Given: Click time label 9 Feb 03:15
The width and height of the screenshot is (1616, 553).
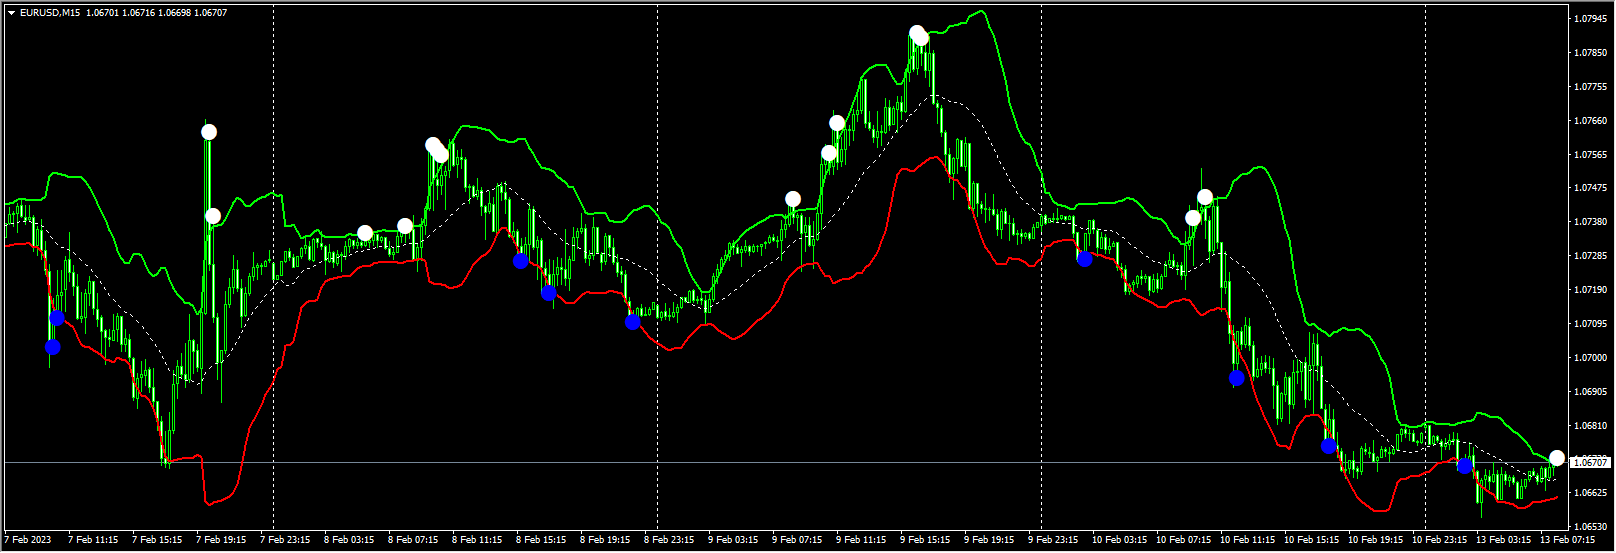Looking at the screenshot, I should (x=733, y=540).
